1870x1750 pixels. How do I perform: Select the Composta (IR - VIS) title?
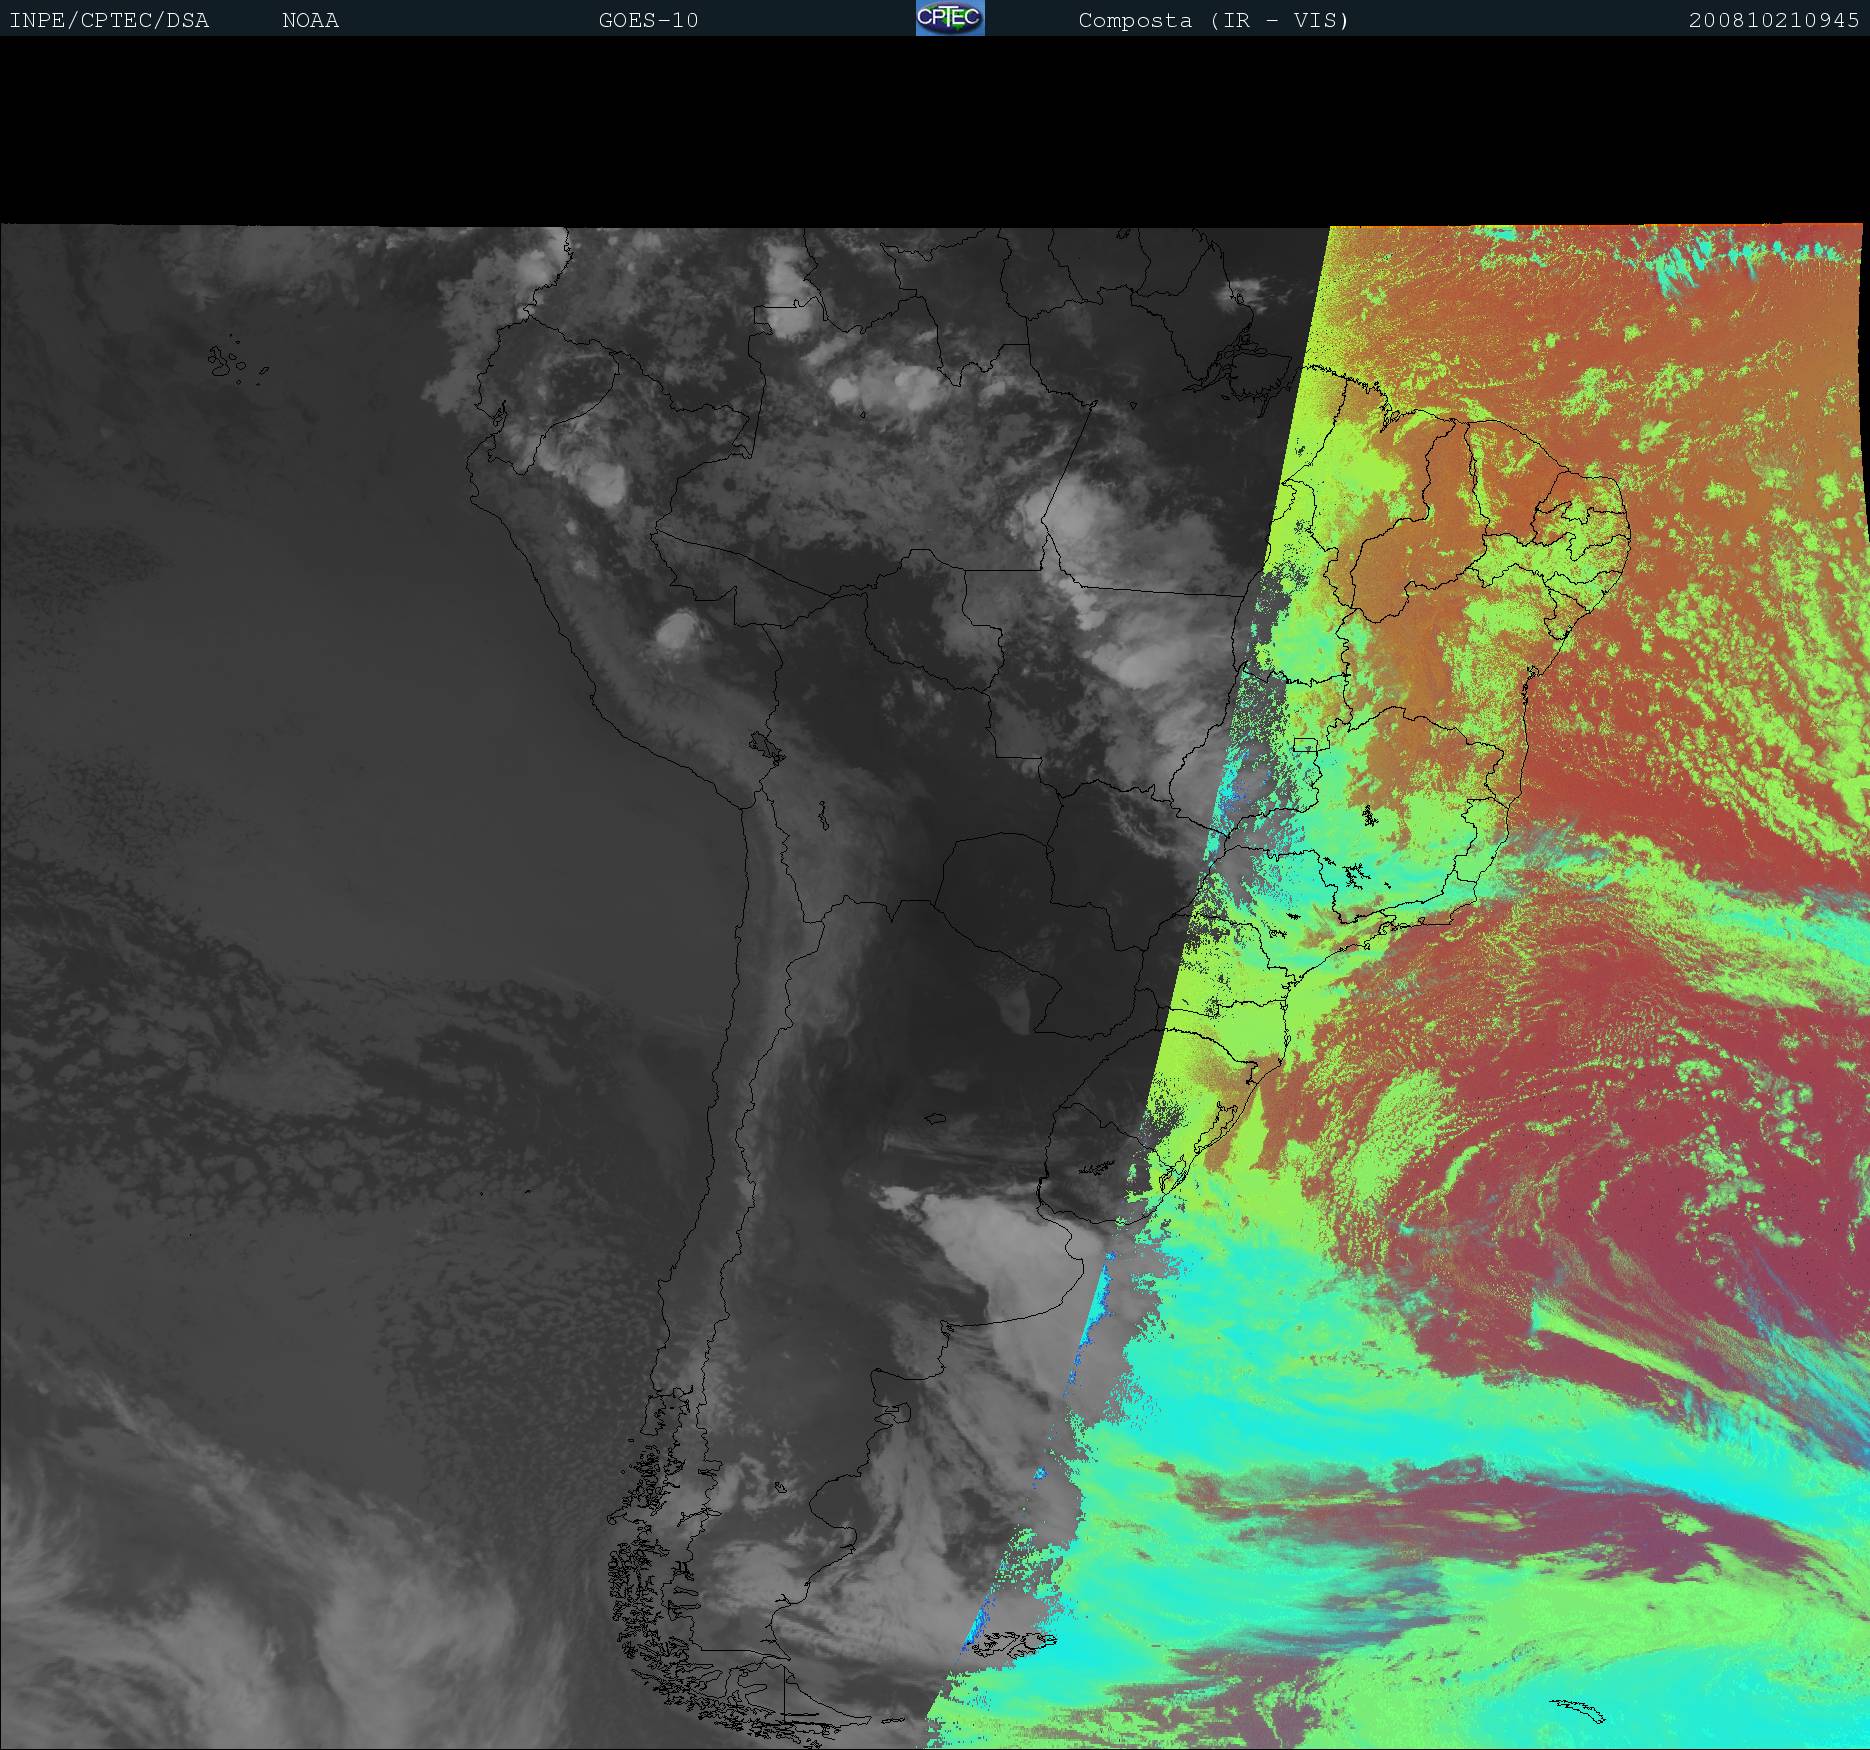[1213, 20]
